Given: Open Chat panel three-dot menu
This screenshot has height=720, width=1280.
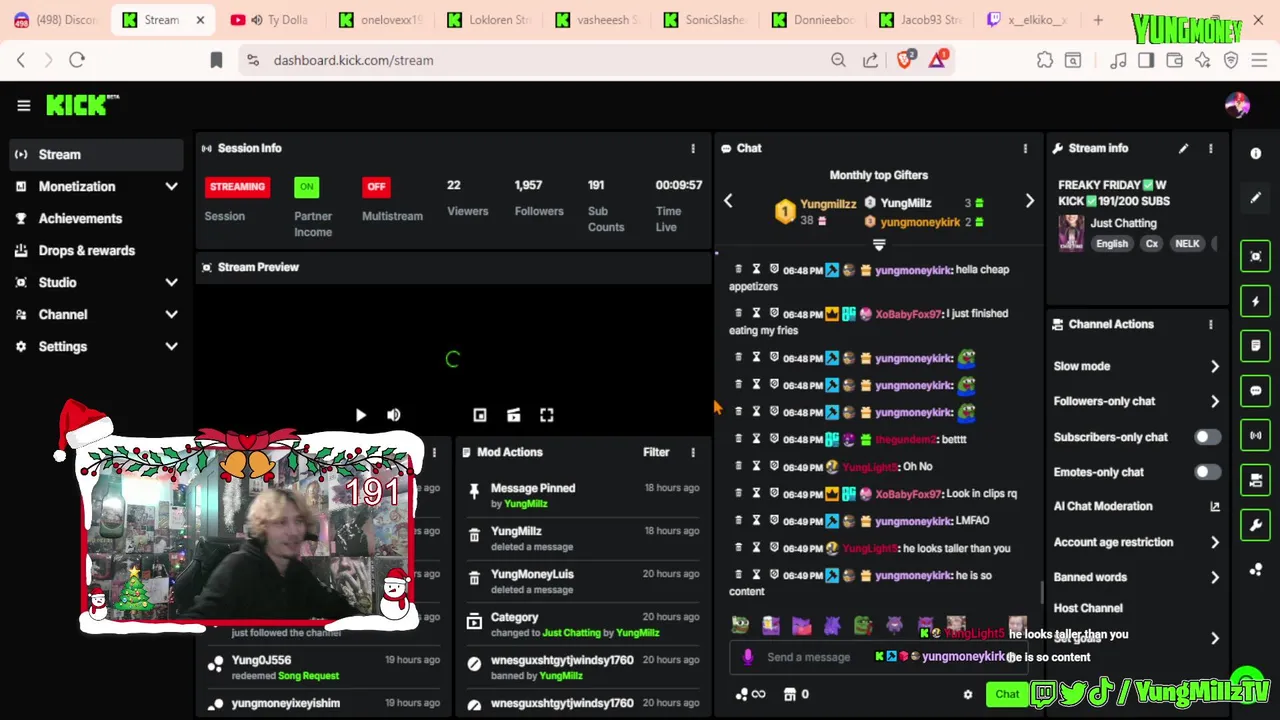Looking at the screenshot, I should tap(1025, 148).
